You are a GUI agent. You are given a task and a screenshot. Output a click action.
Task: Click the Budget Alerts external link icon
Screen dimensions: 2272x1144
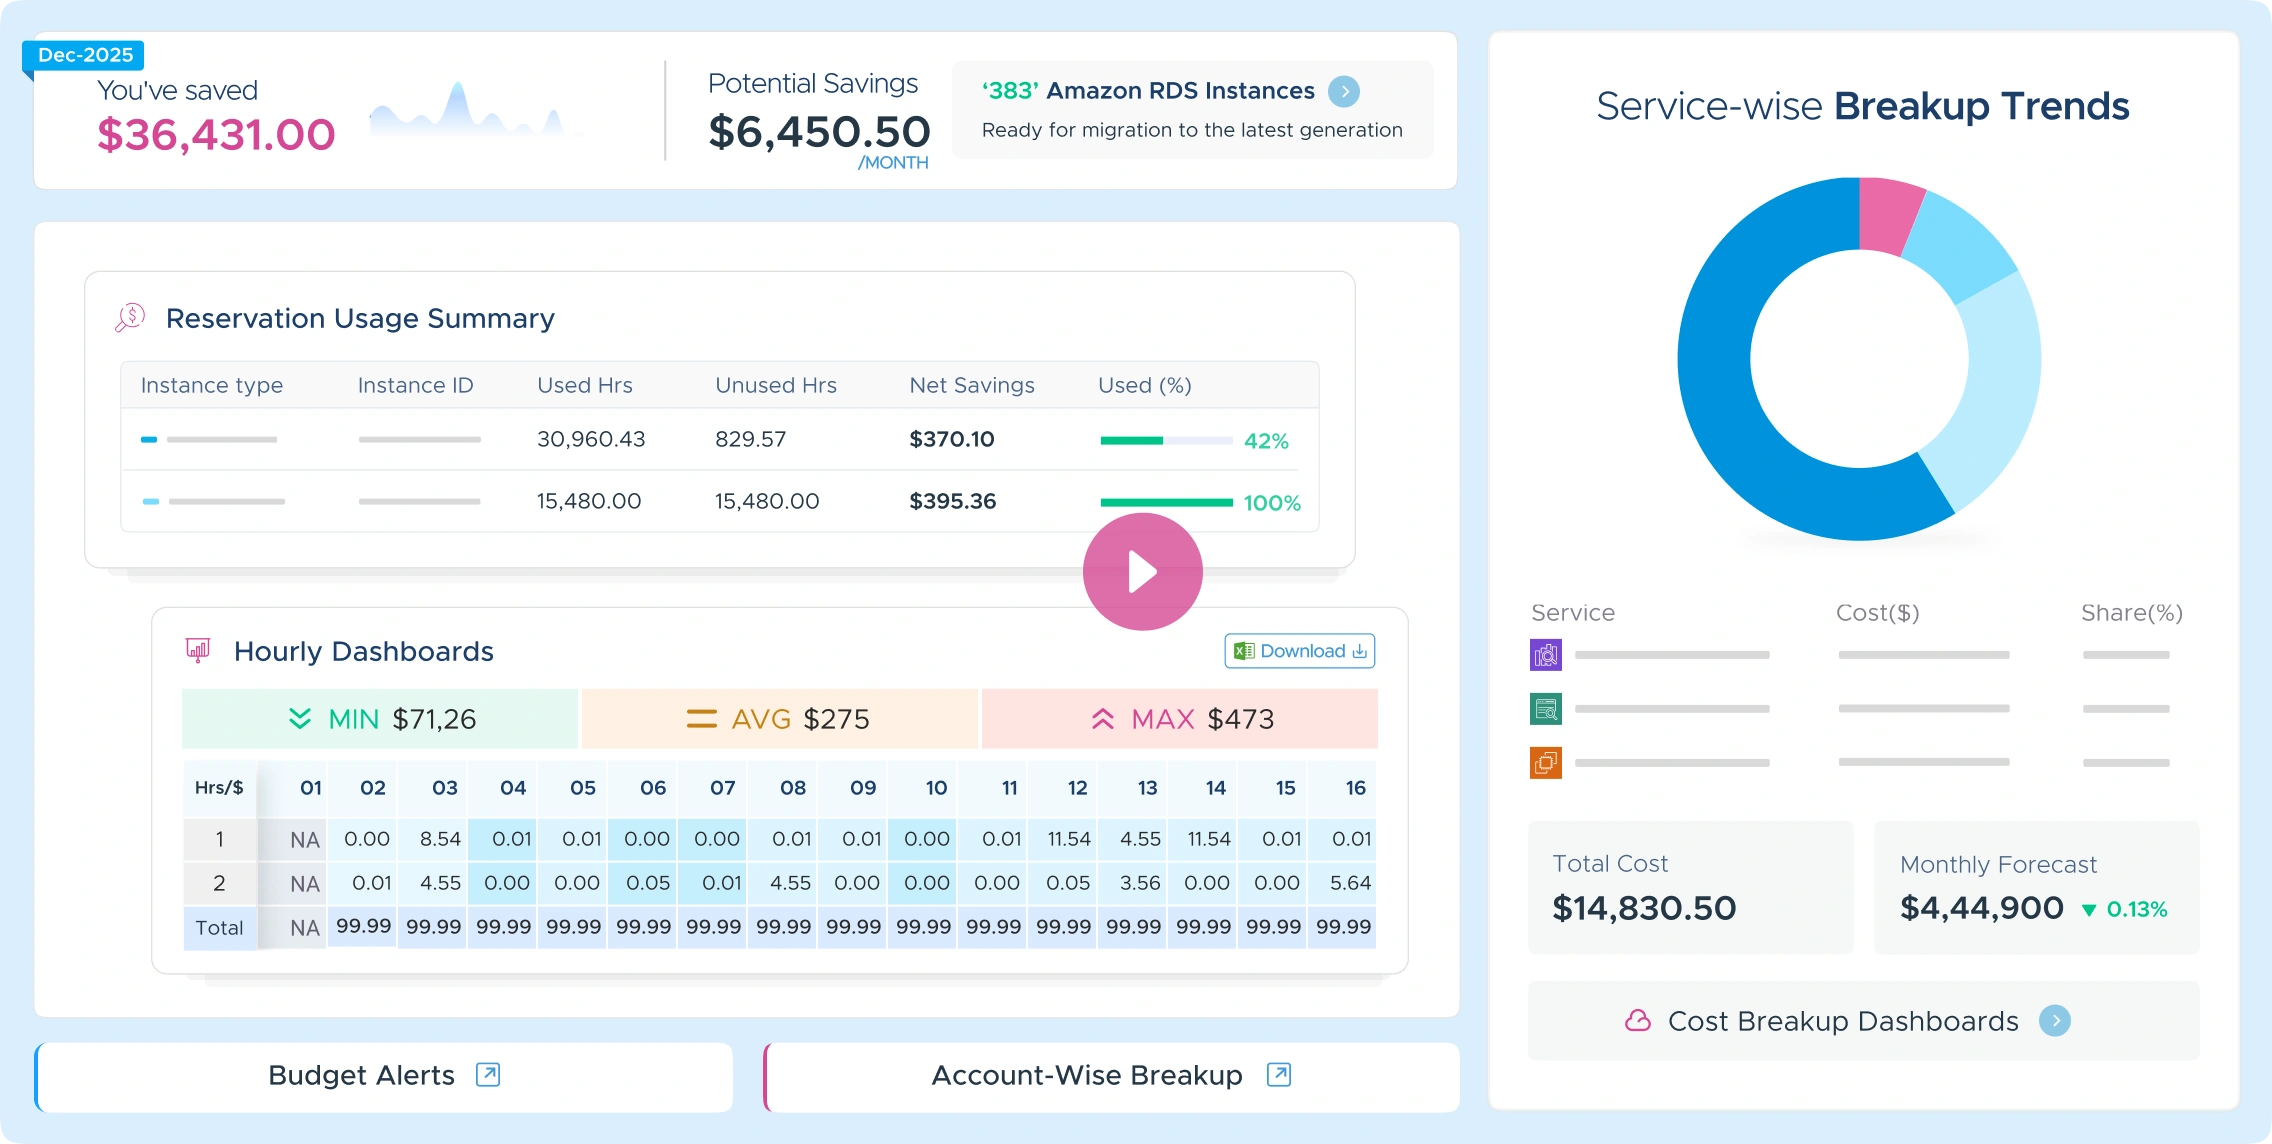488,1075
